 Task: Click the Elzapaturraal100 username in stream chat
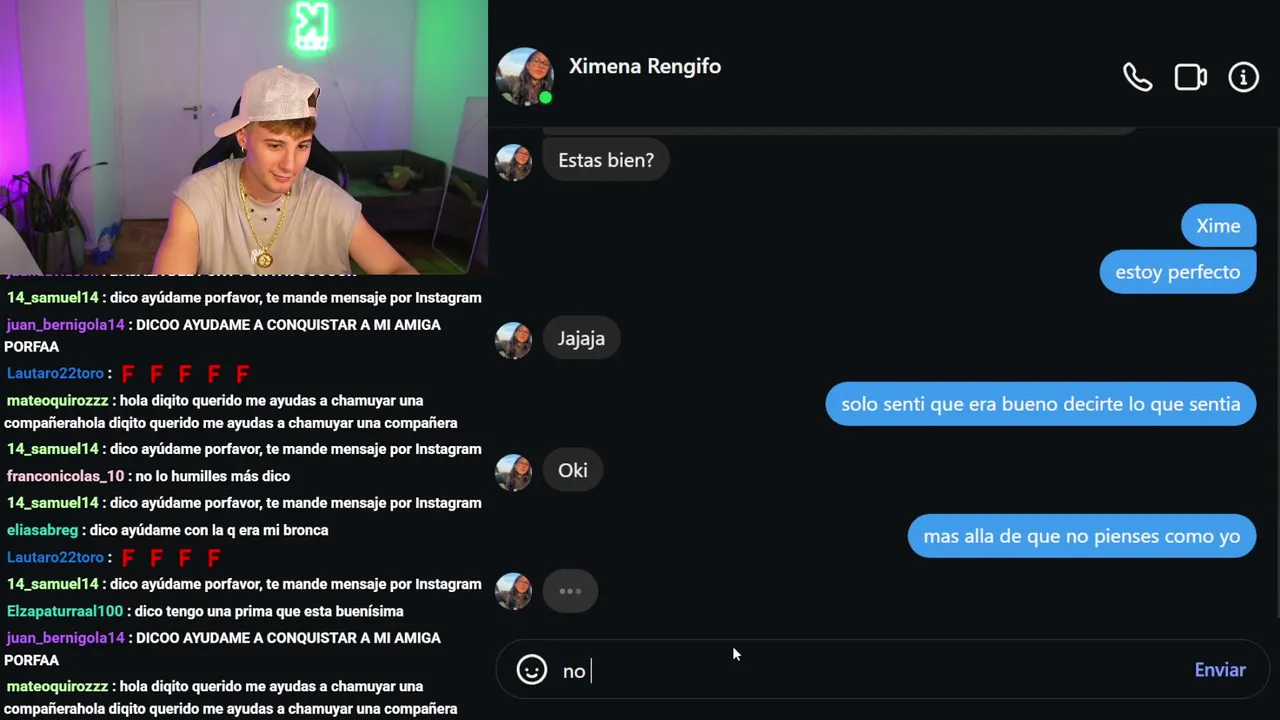click(65, 611)
